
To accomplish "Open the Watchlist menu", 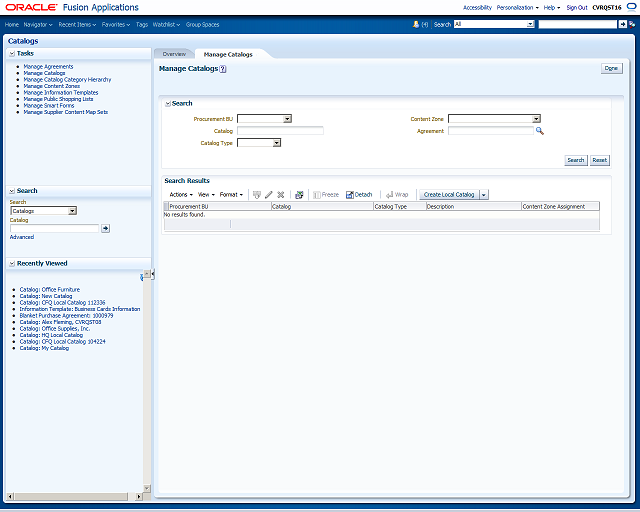I will [x=166, y=25].
